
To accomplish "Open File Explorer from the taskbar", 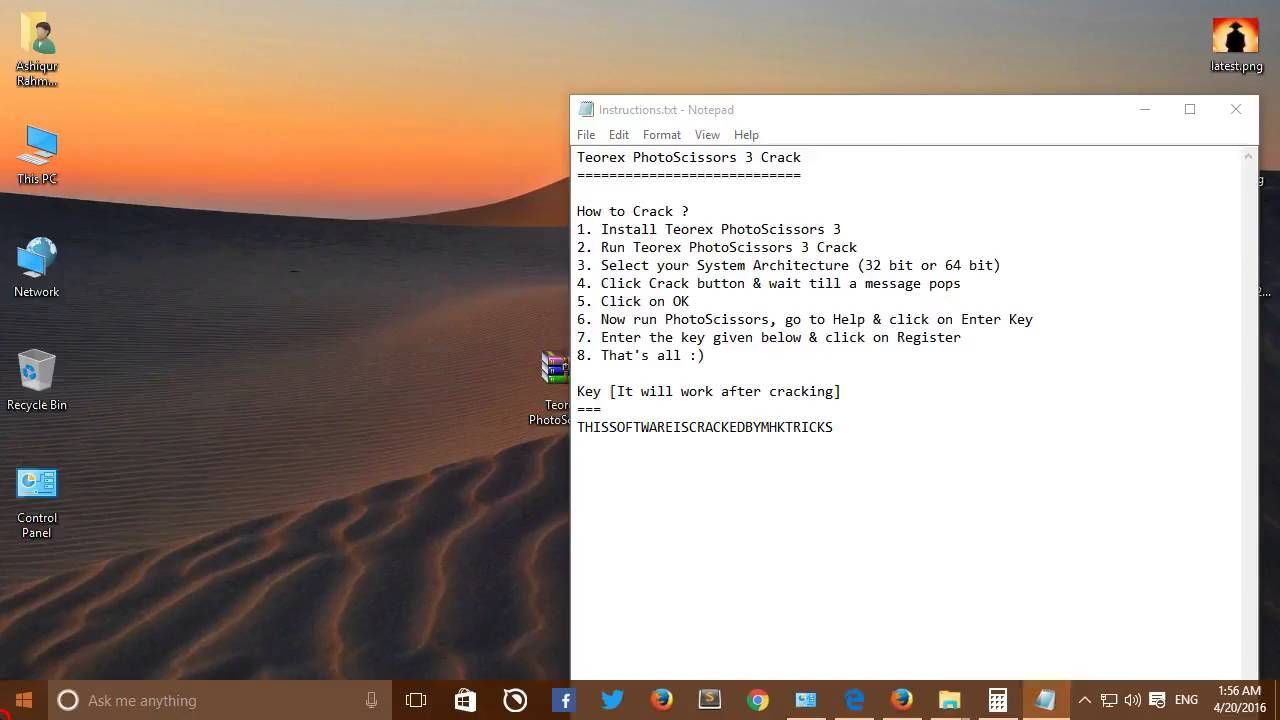I will (950, 700).
